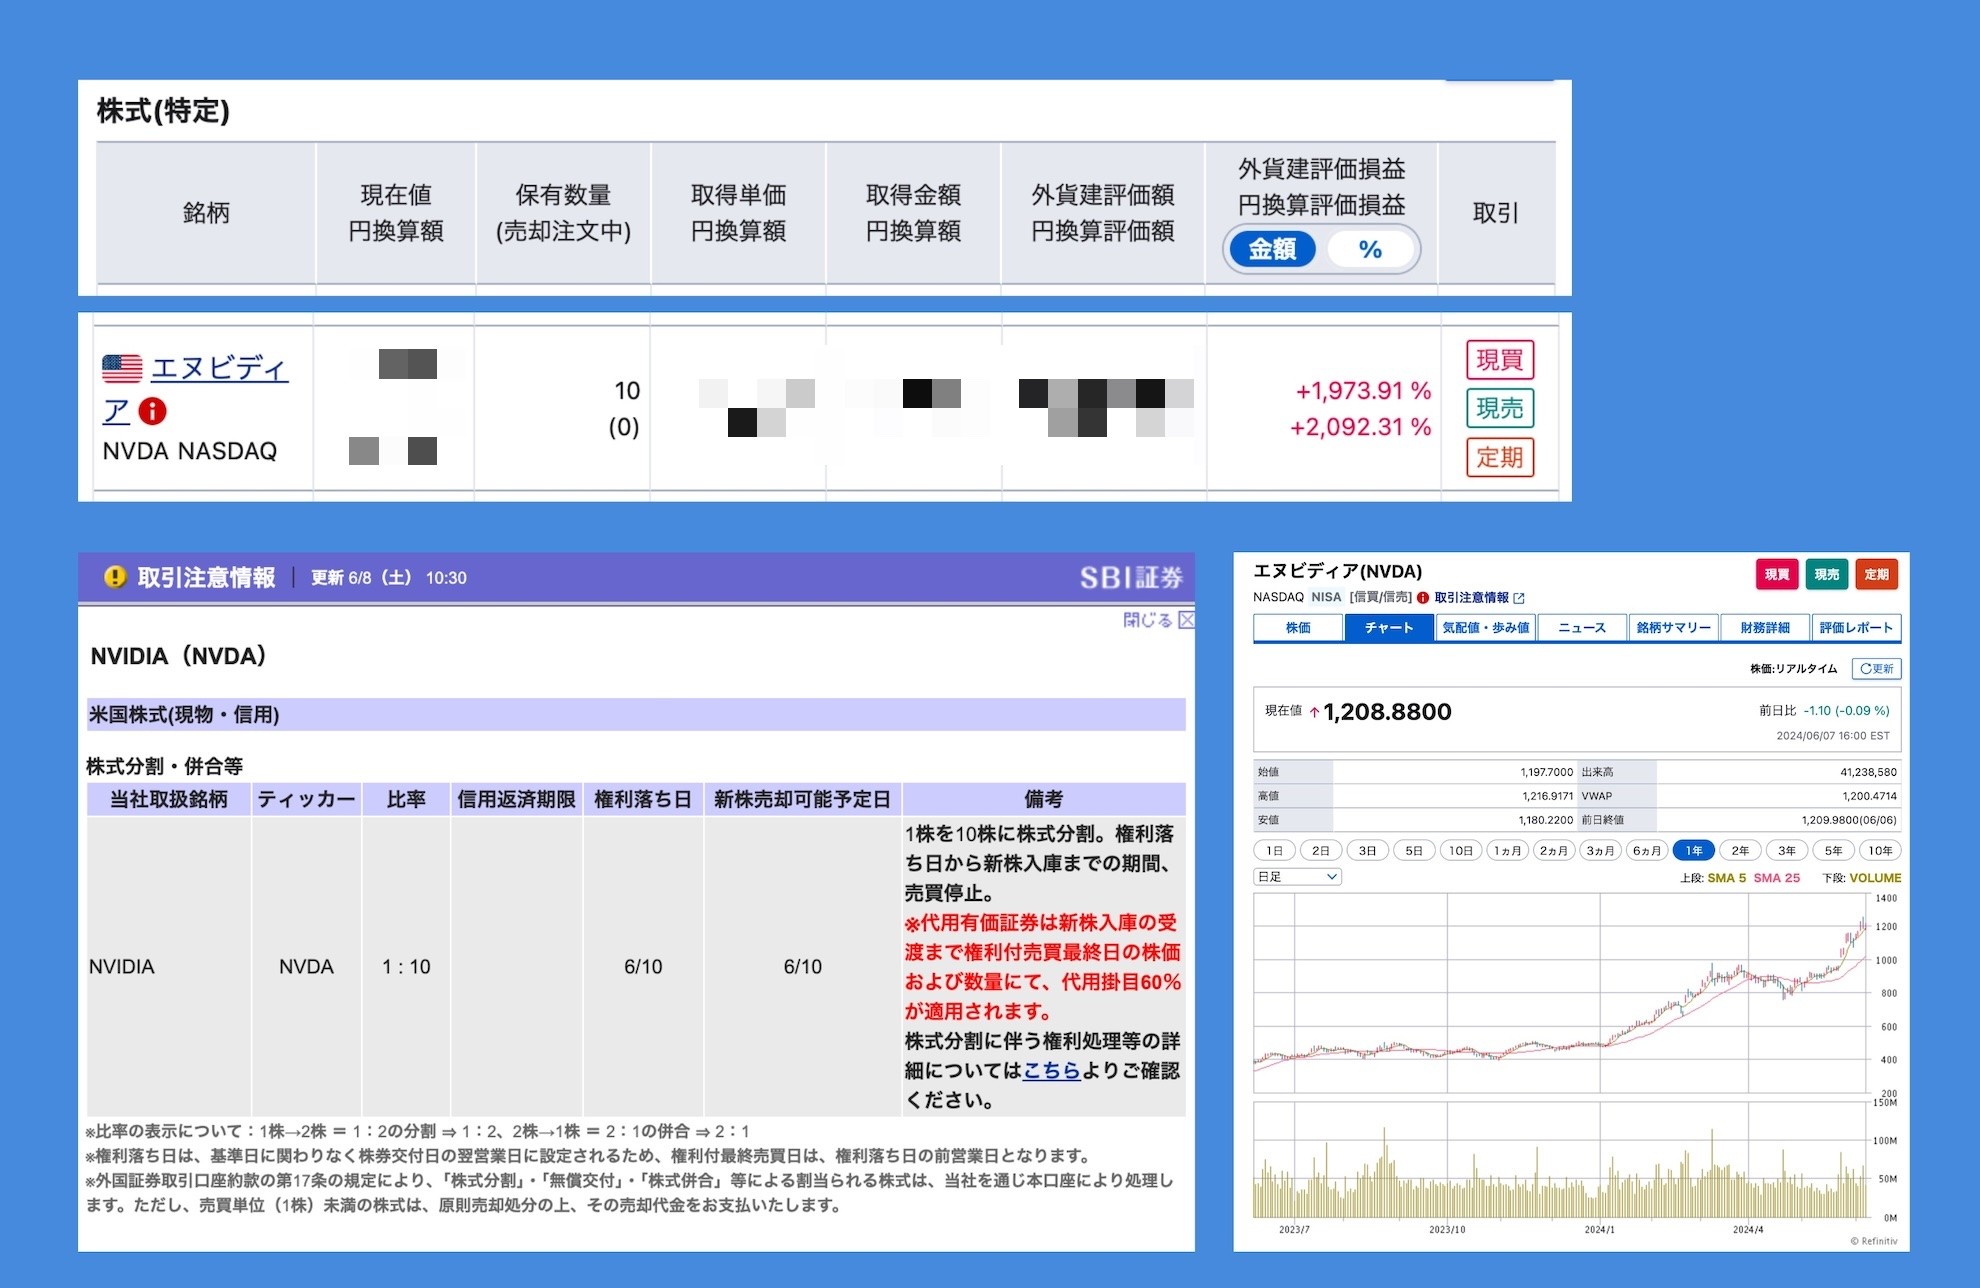Select the 2ヵ月 chart period
Viewport: 1980px width, 1288px height.
1554,850
